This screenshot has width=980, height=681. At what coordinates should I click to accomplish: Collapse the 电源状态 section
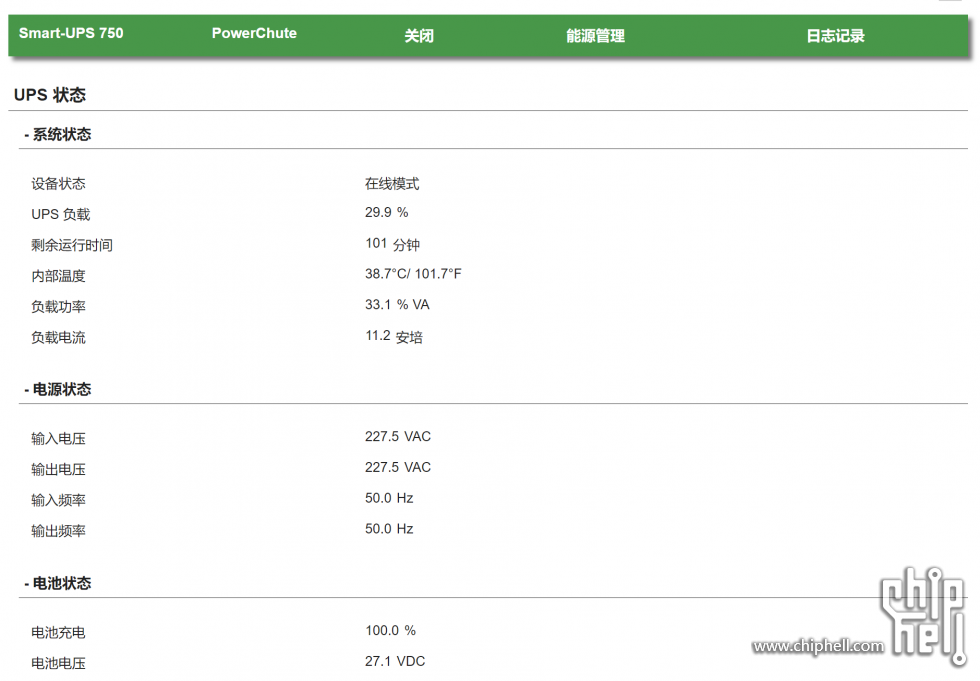click(58, 389)
